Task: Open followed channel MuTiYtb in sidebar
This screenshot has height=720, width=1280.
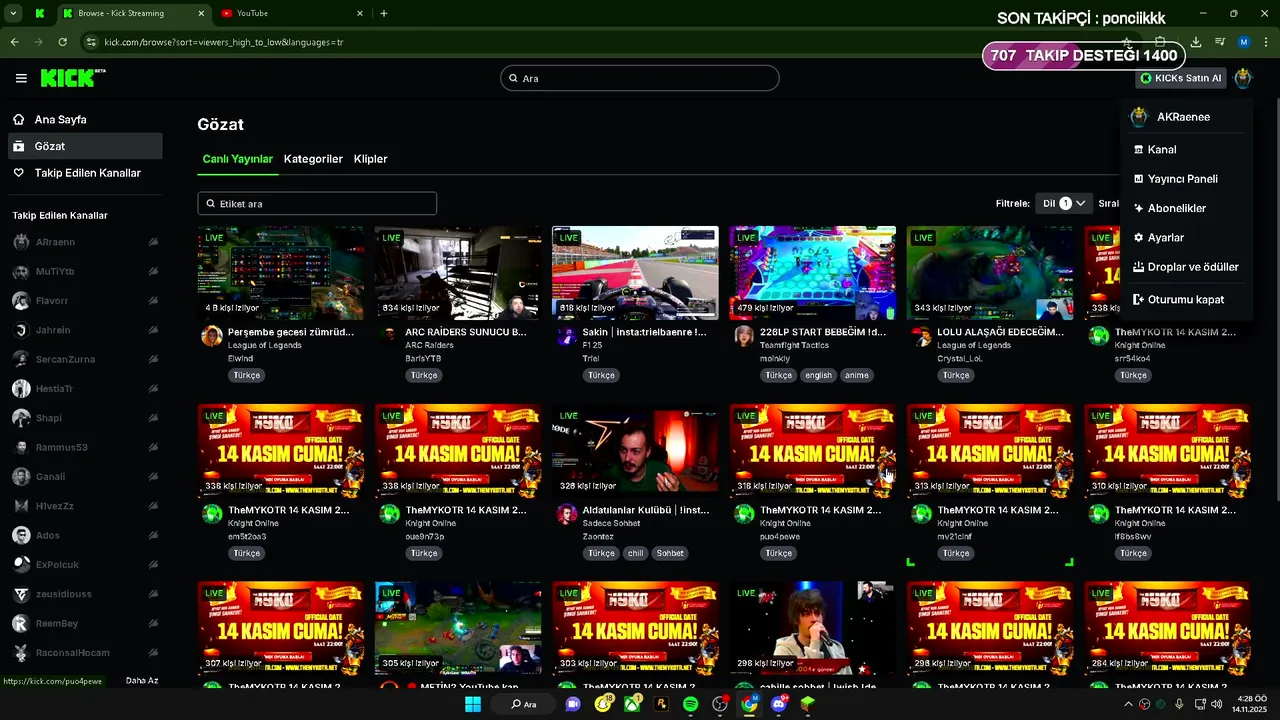Action: (84, 271)
